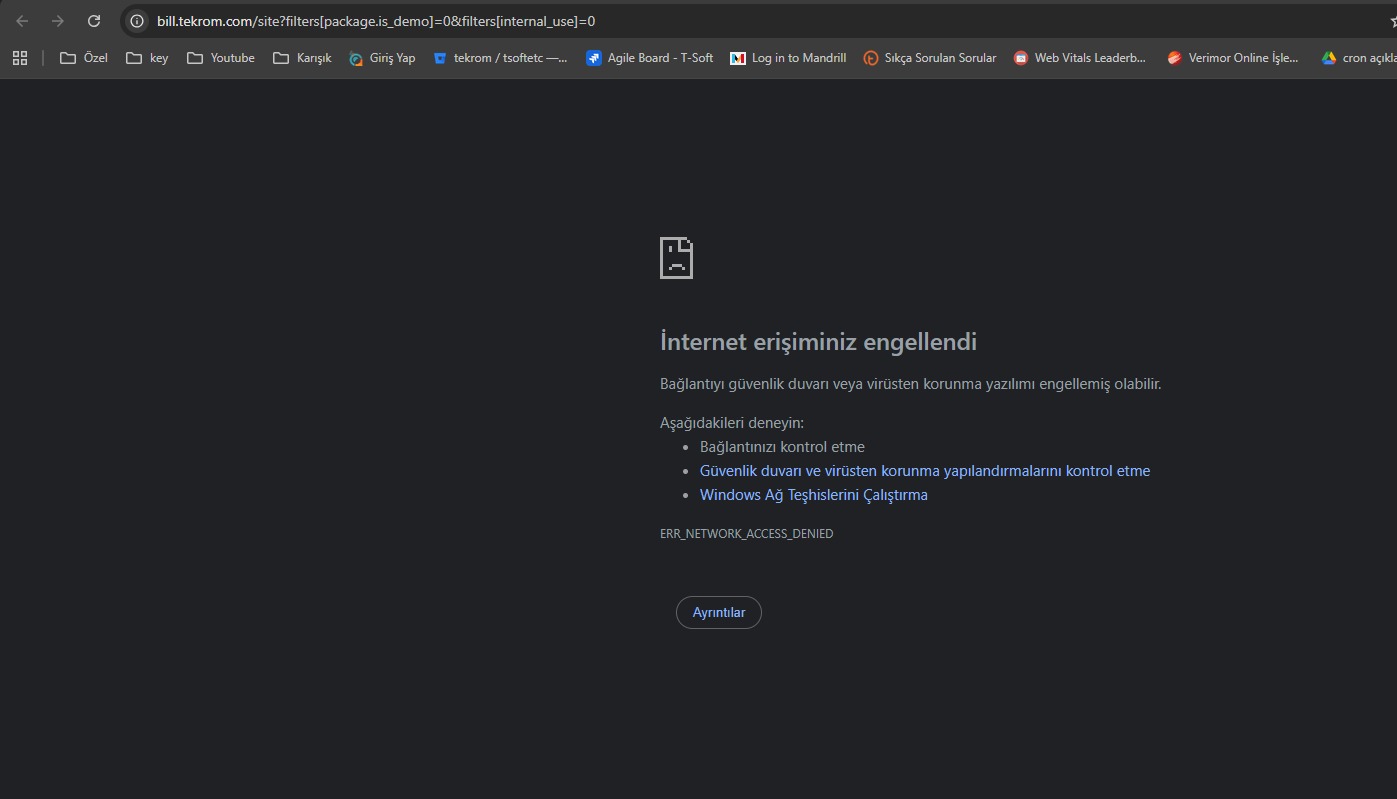This screenshot has height=799, width=1397.
Task: Open the Youtube bookmarks folder
Action: (221, 58)
